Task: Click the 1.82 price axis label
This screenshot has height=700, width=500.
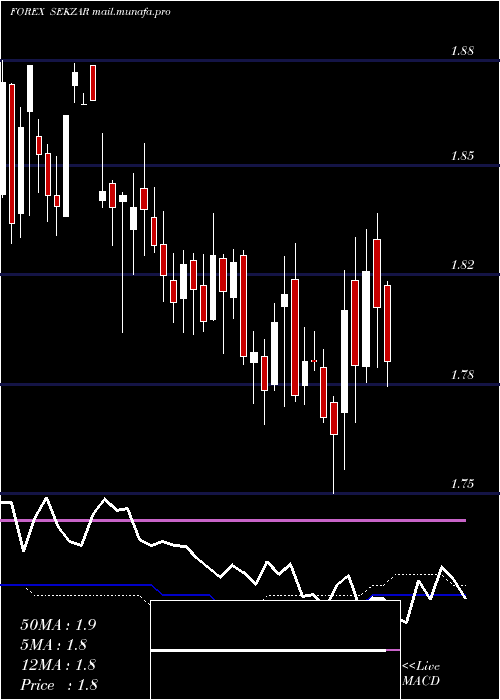Action: coord(462,265)
